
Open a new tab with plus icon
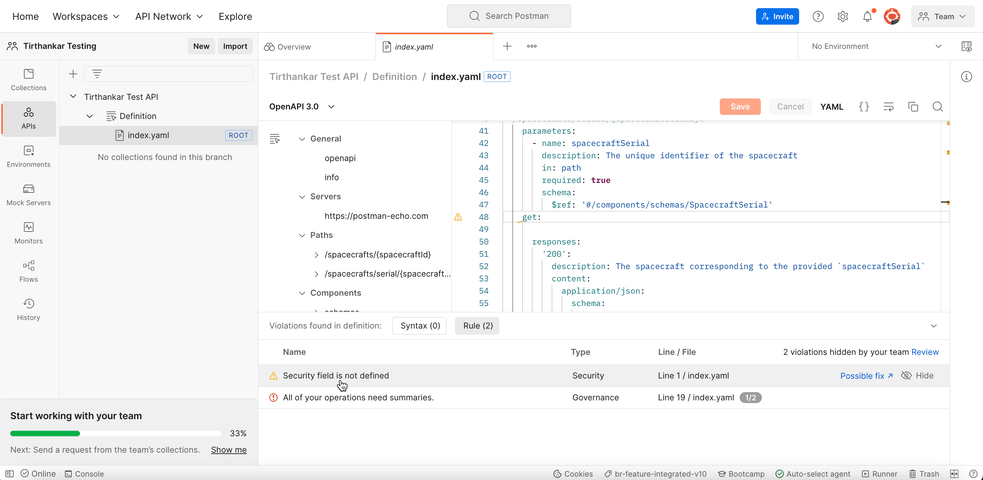point(508,46)
